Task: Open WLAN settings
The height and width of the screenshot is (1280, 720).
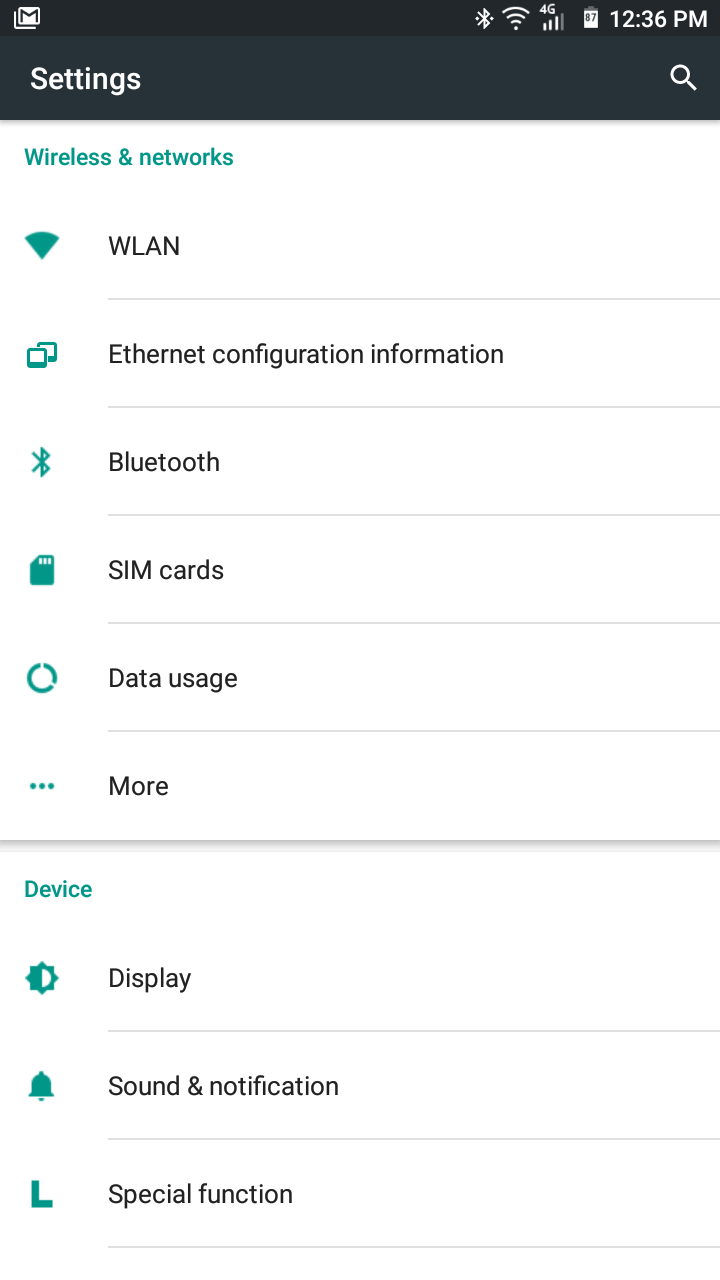Action: pos(360,245)
